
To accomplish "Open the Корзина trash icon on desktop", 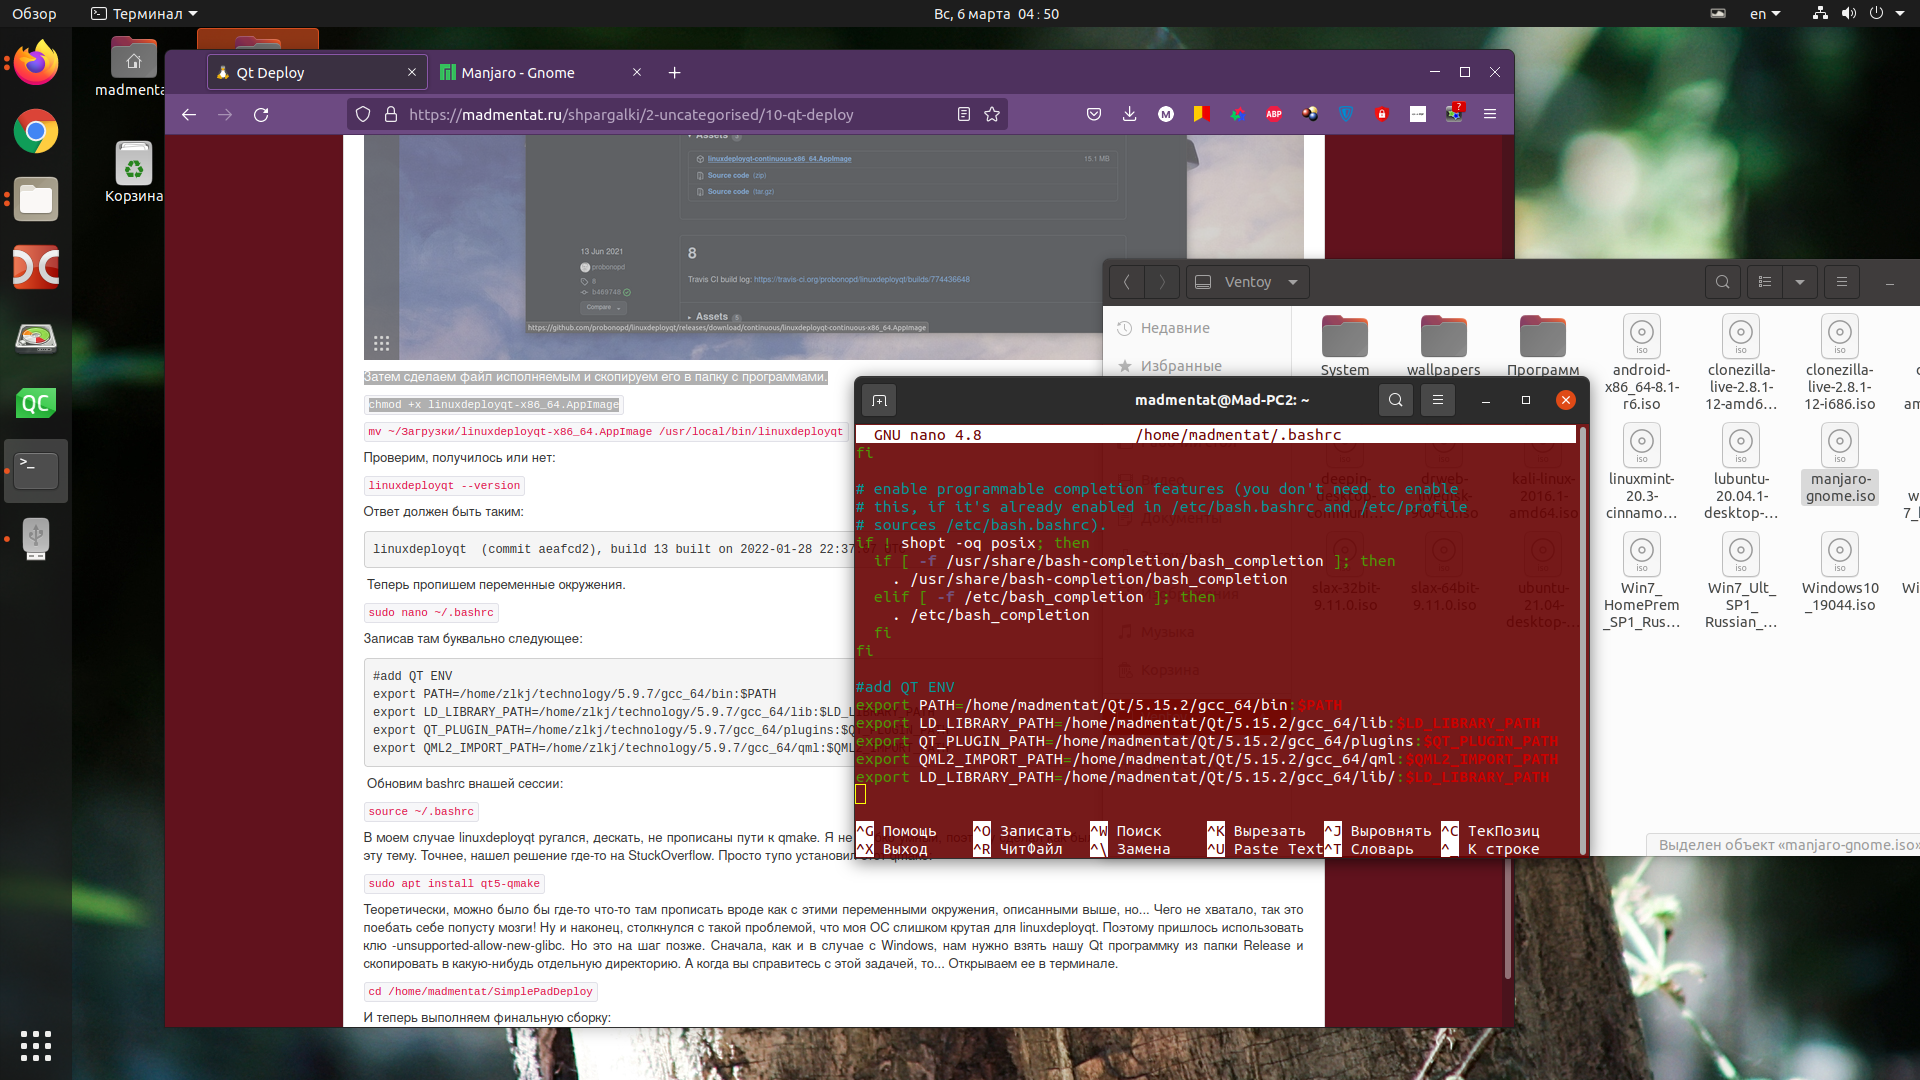I will (133, 172).
